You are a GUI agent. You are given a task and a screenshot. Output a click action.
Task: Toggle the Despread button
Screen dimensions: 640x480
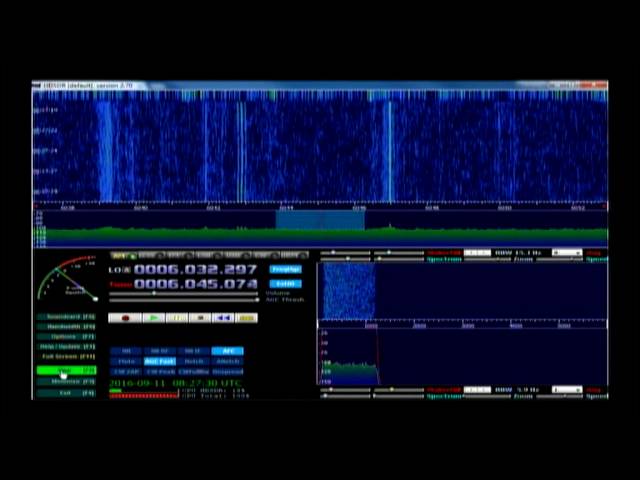point(227,372)
